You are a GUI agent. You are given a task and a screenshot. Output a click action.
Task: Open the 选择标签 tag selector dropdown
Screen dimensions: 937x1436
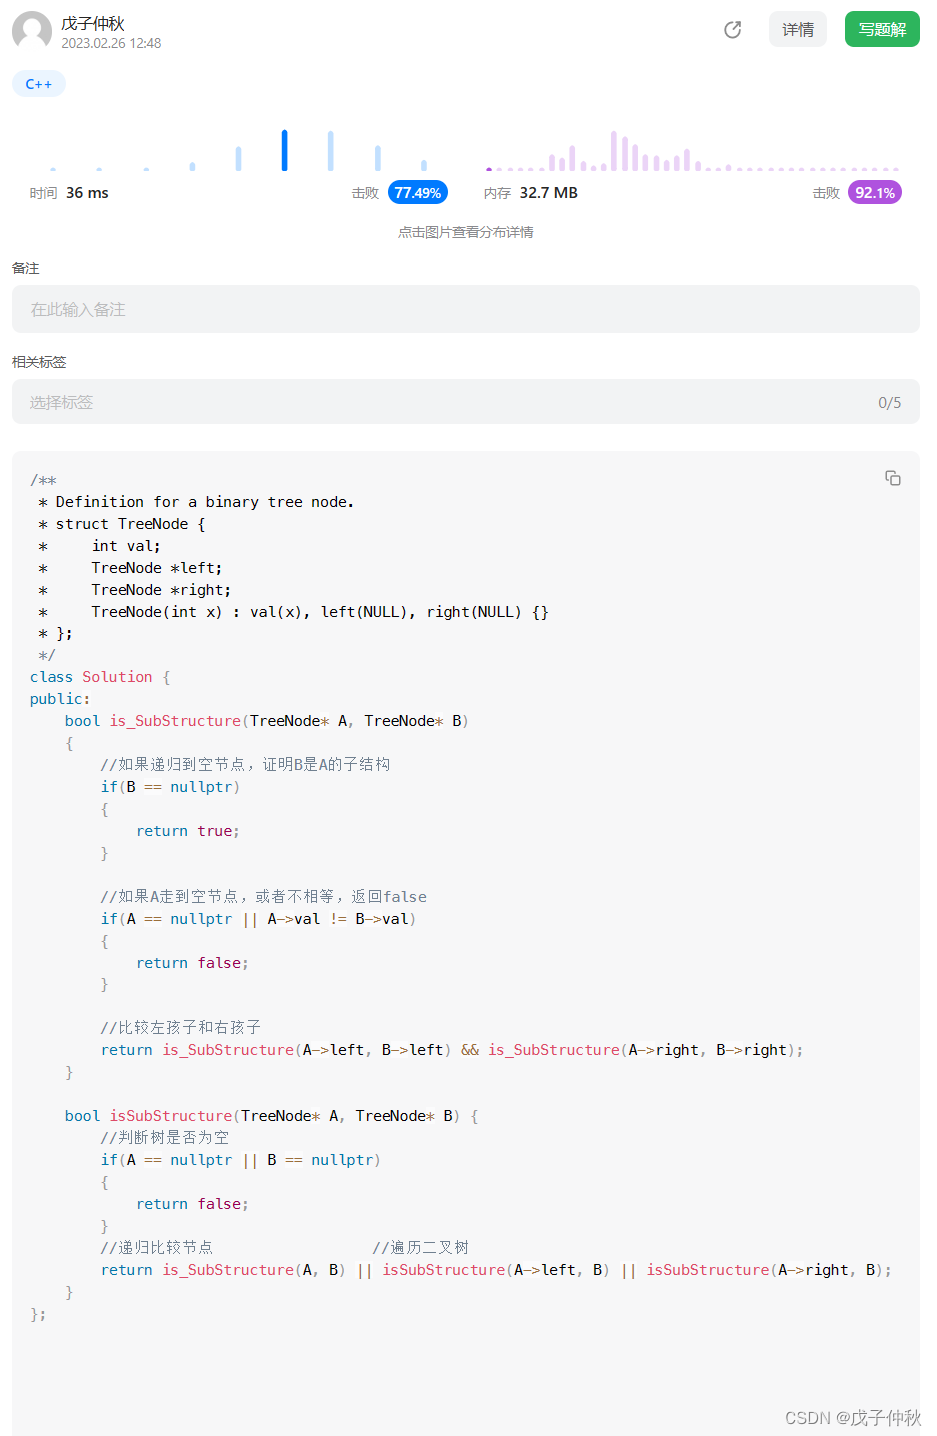pos(466,402)
